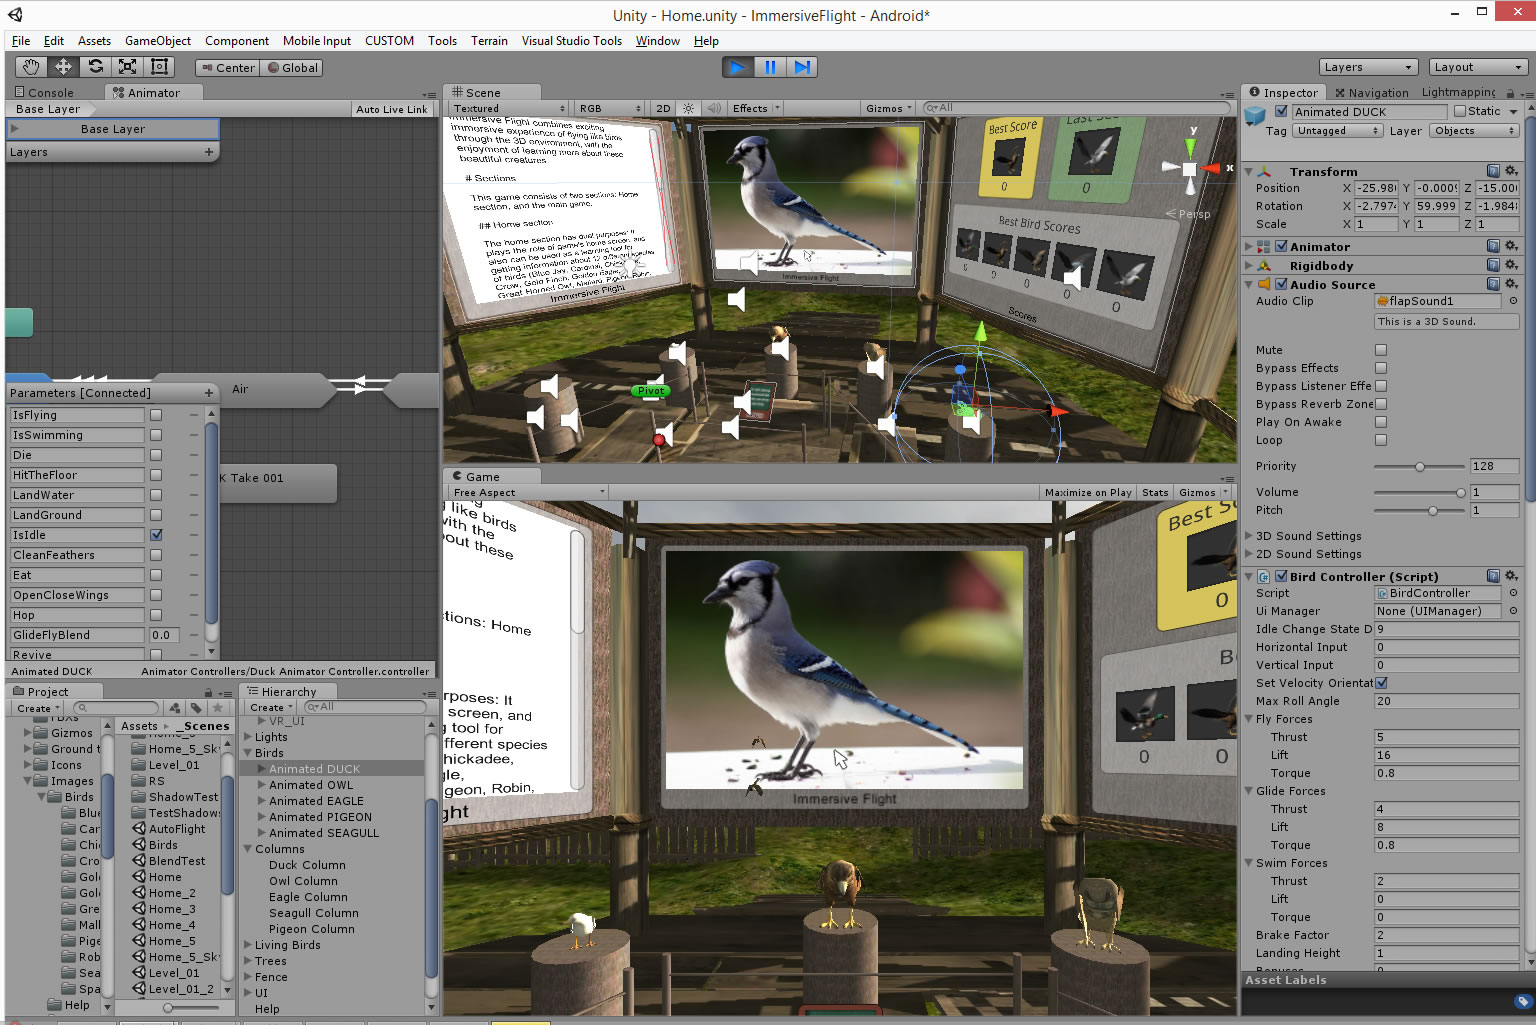This screenshot has height=1025, width=1536.
Task: Click the Pause button
Action: coord(770,67)
